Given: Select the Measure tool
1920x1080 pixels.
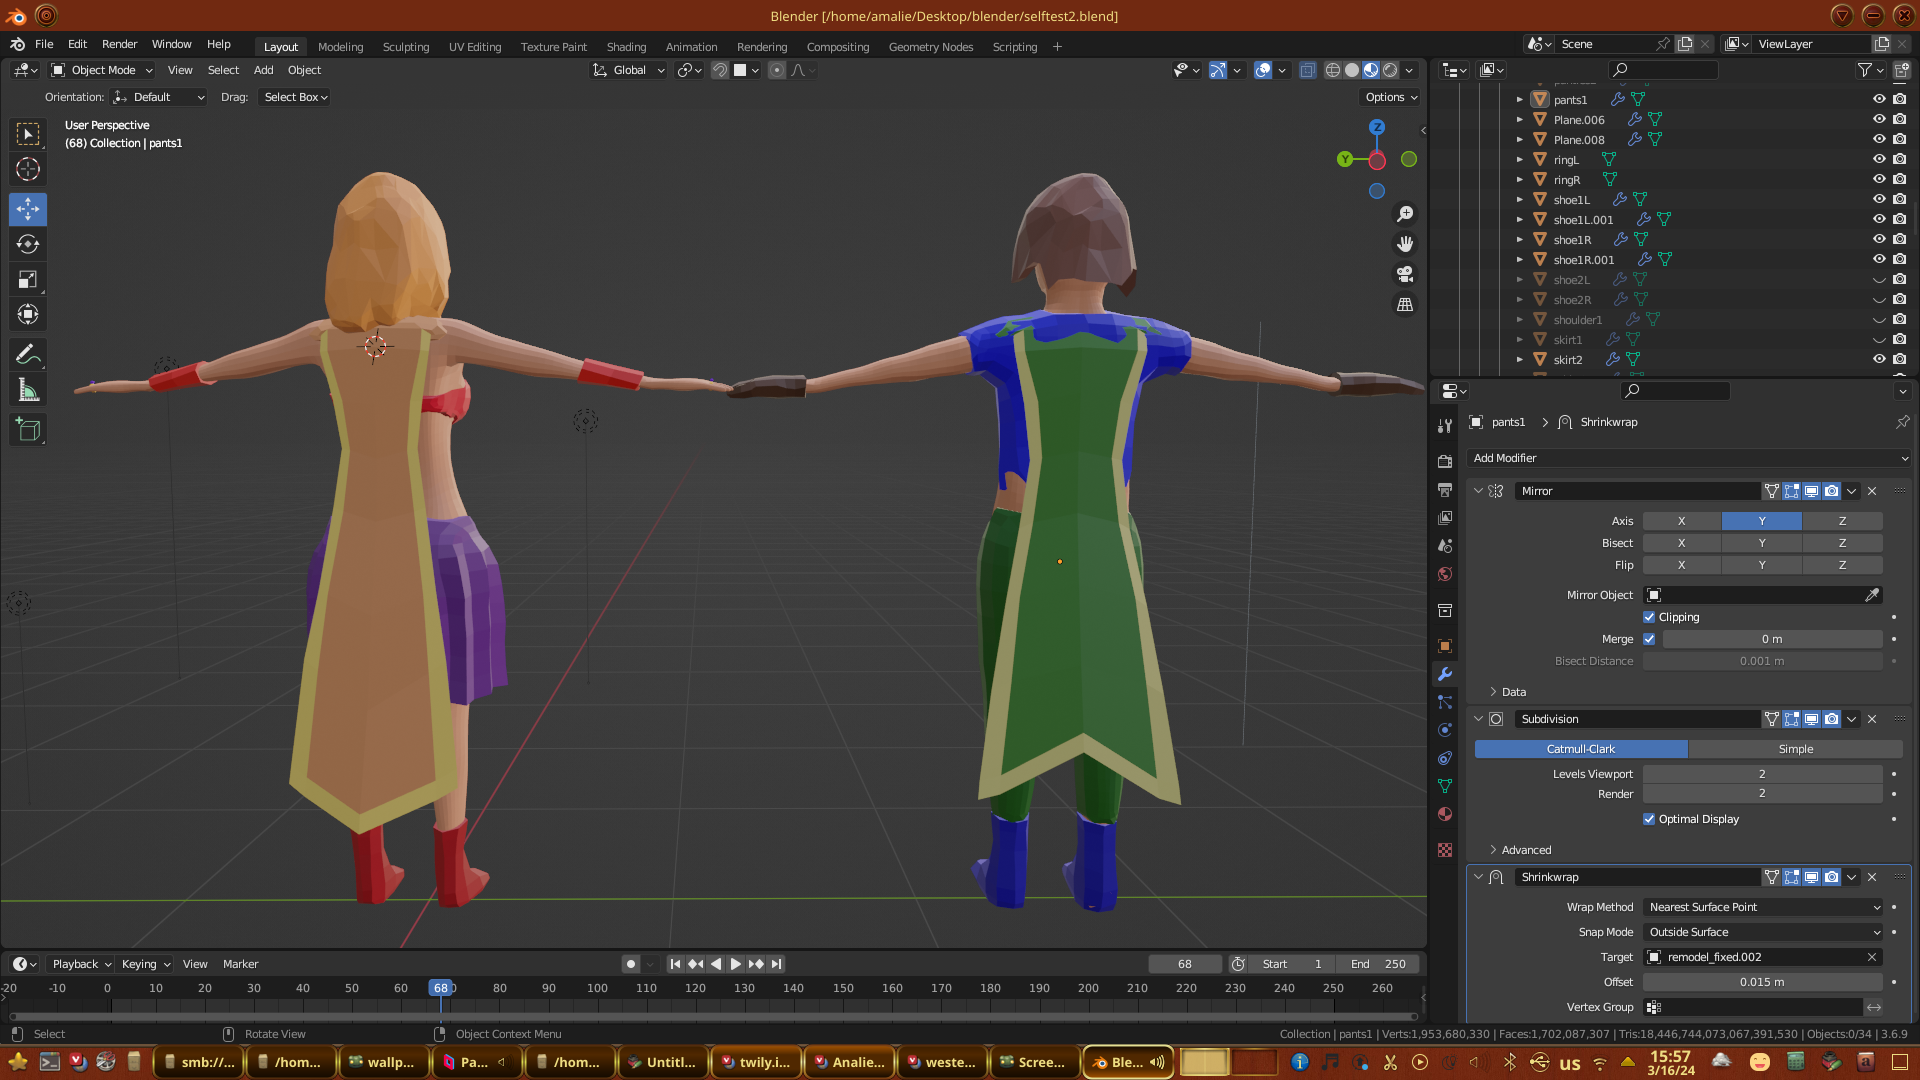Looking at the screenshot, I should click(28, 391).
